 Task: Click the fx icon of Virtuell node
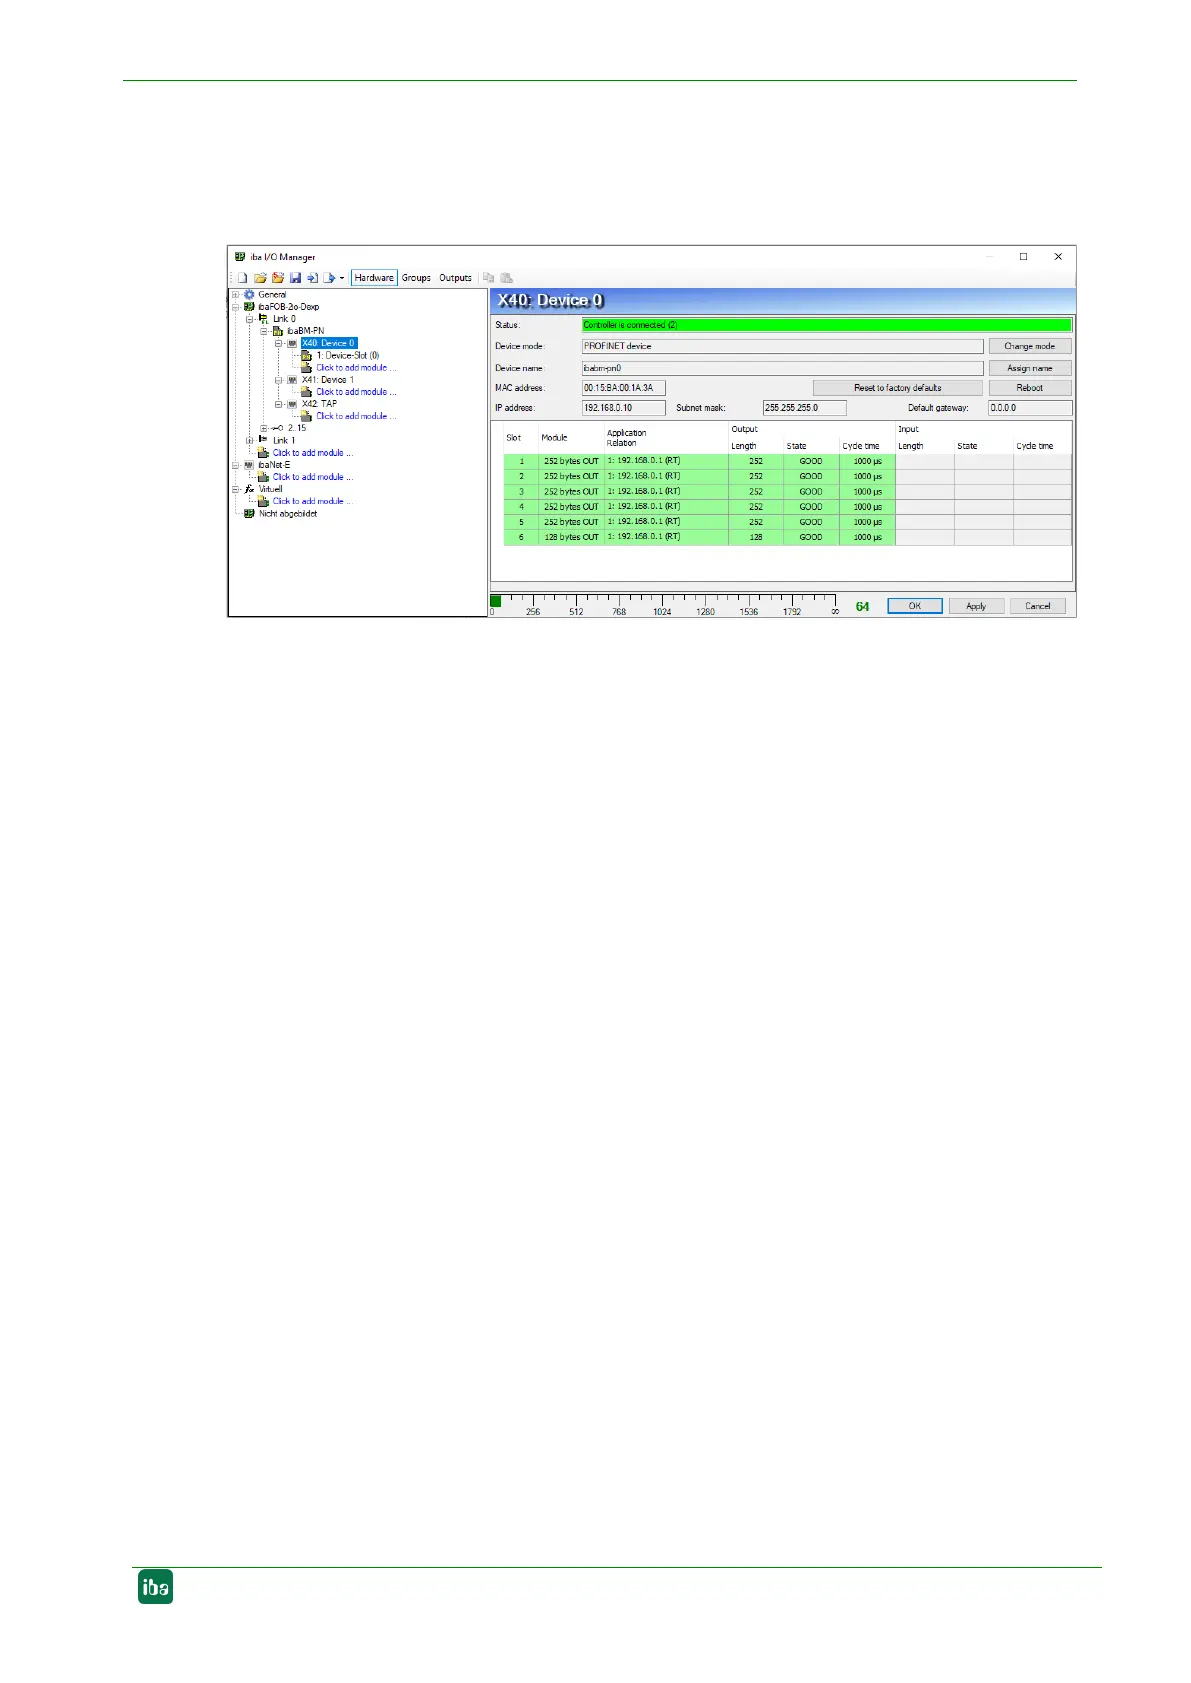pyautogui.click(x=249, y=489)
